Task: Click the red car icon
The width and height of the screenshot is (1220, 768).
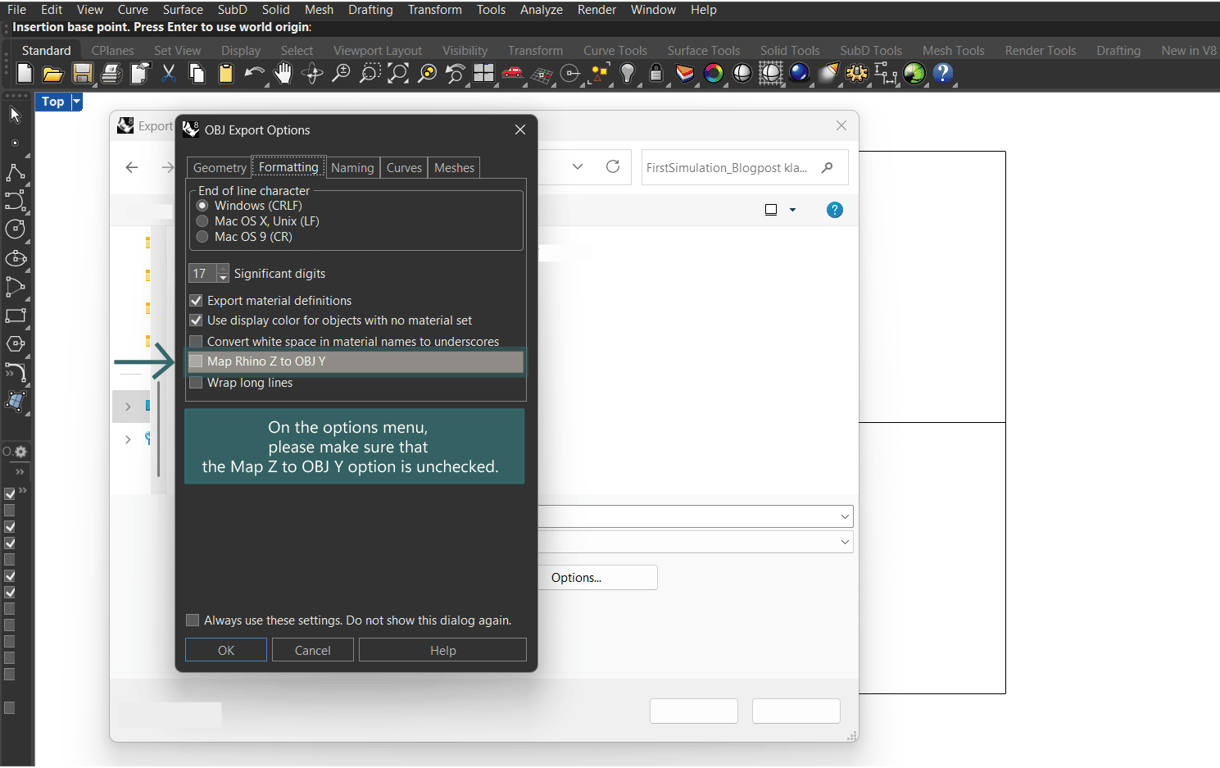Action: pyautogui.click(x=513, y=73)
